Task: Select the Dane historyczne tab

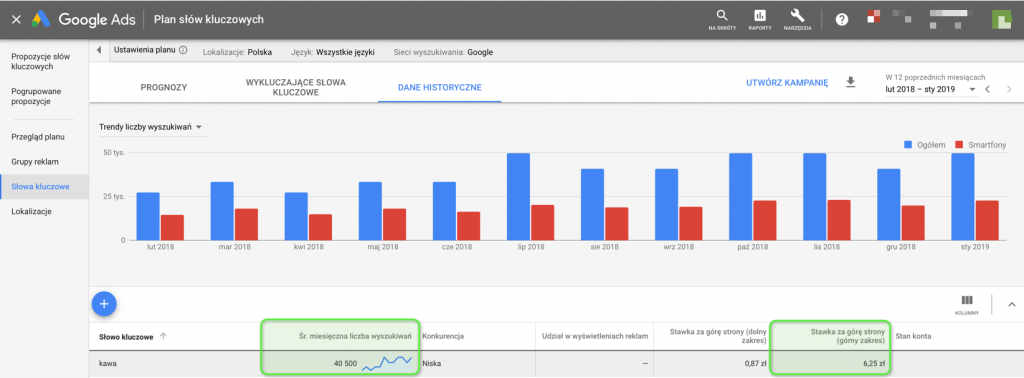Action: [440, 87]
